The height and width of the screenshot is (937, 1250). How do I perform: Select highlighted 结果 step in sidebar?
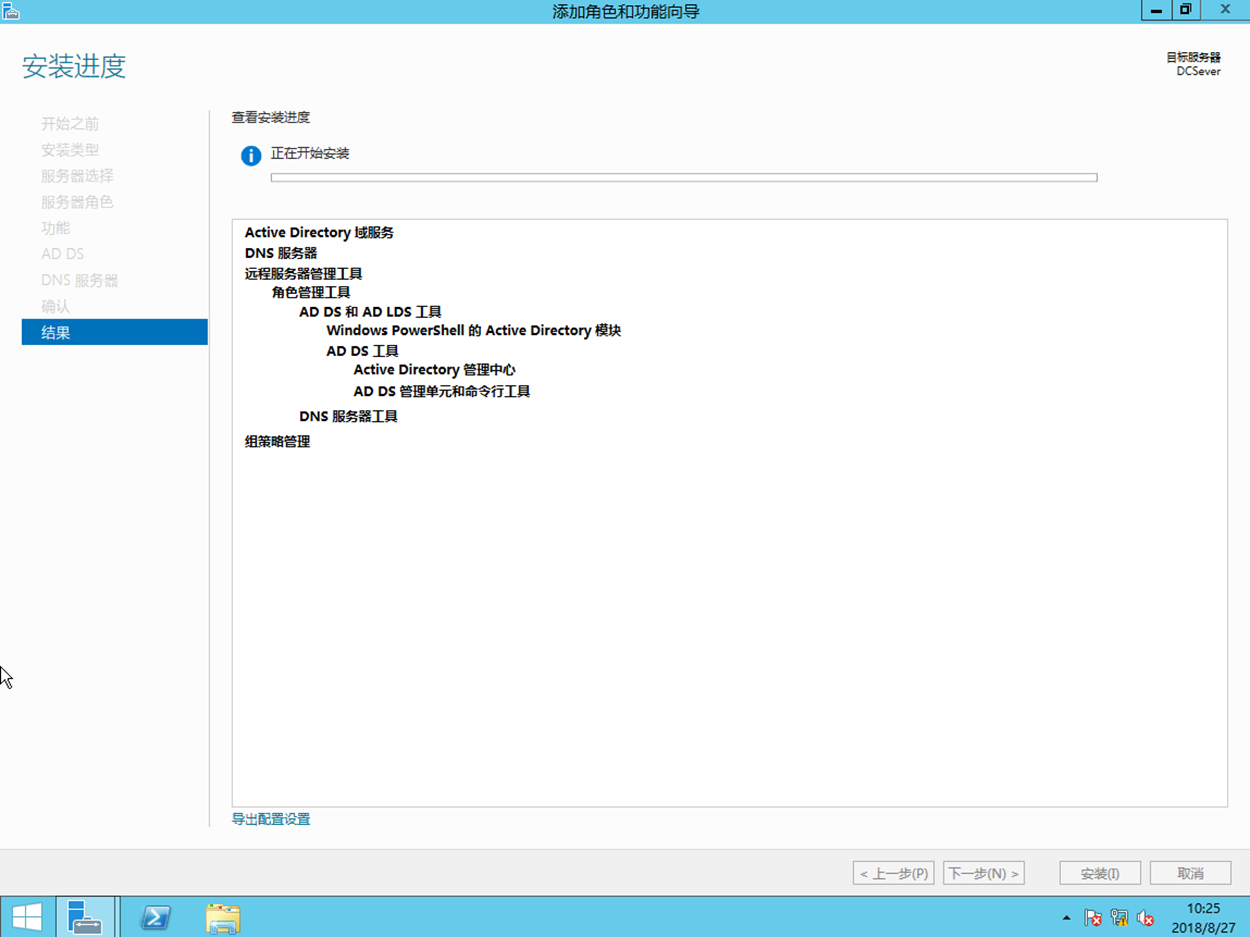(x=115, y=332)
